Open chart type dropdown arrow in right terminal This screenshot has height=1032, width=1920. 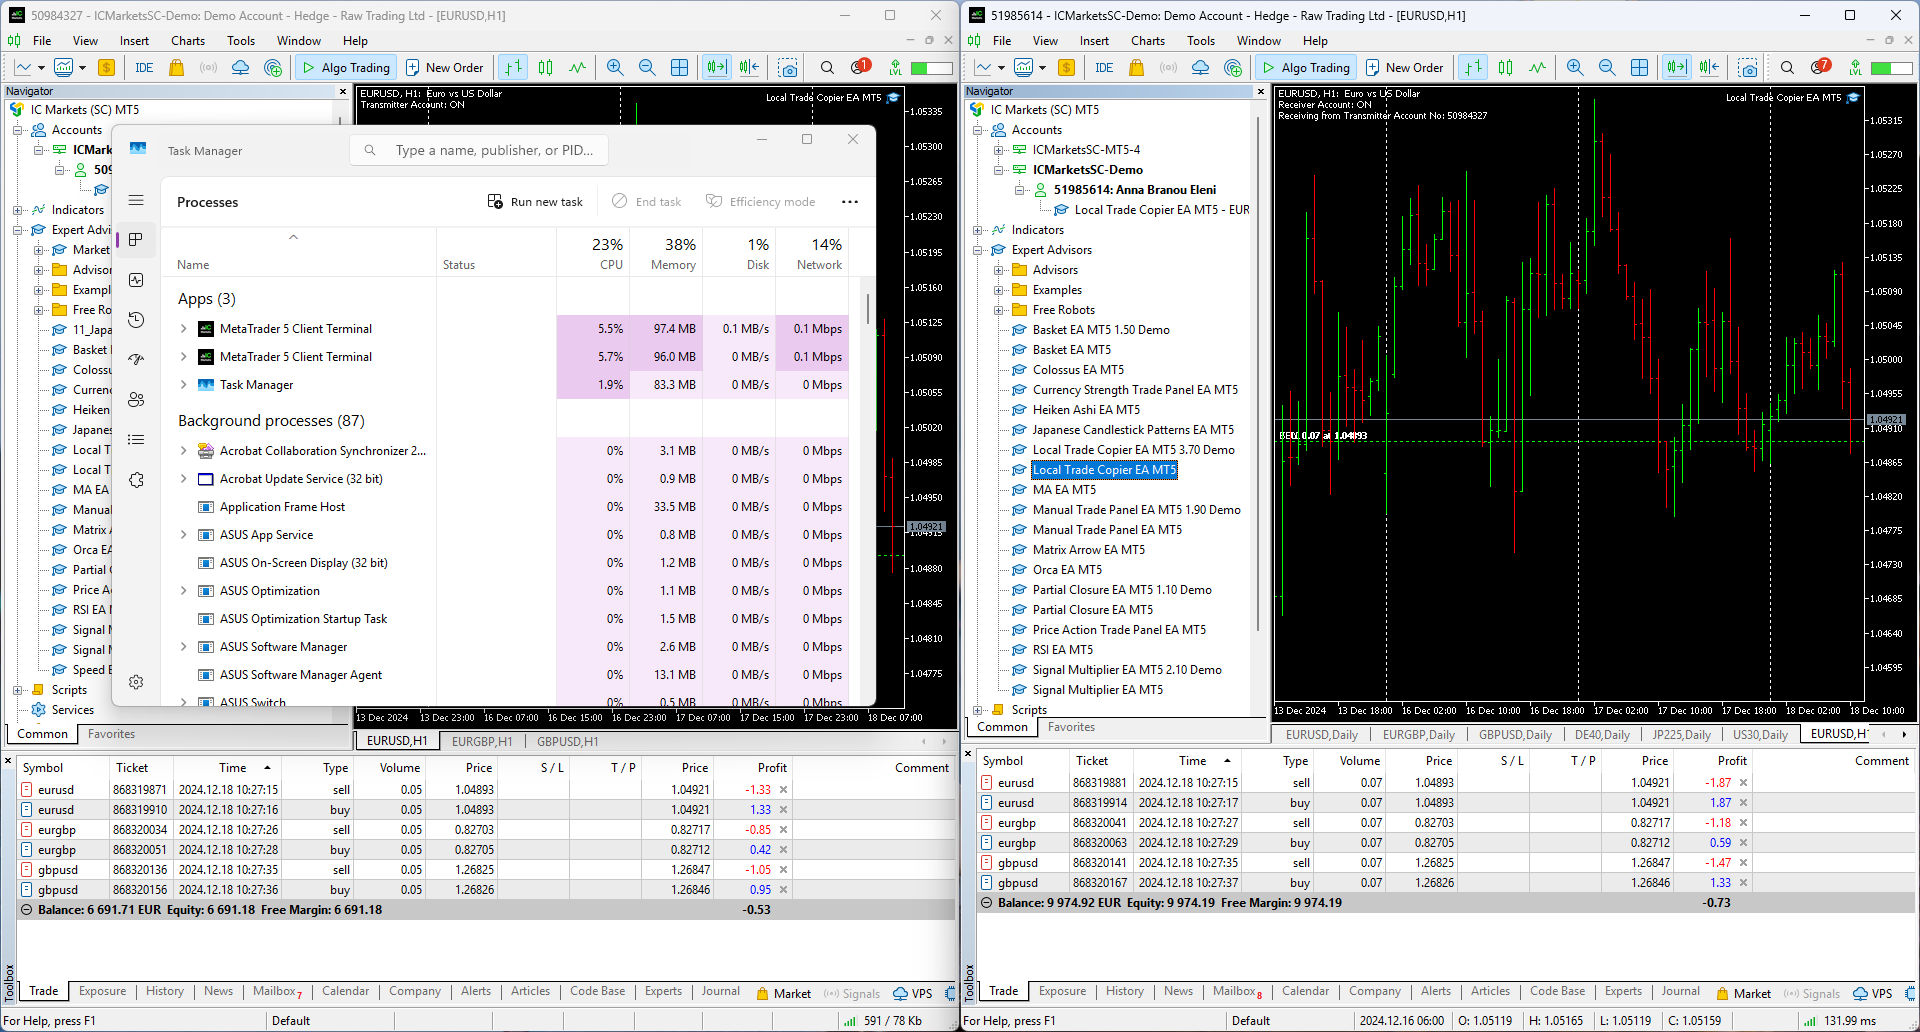[1001, 68]
